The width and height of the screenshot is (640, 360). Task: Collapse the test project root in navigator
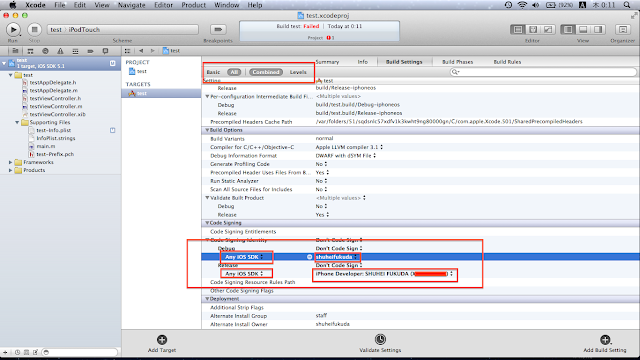point(4,63)
